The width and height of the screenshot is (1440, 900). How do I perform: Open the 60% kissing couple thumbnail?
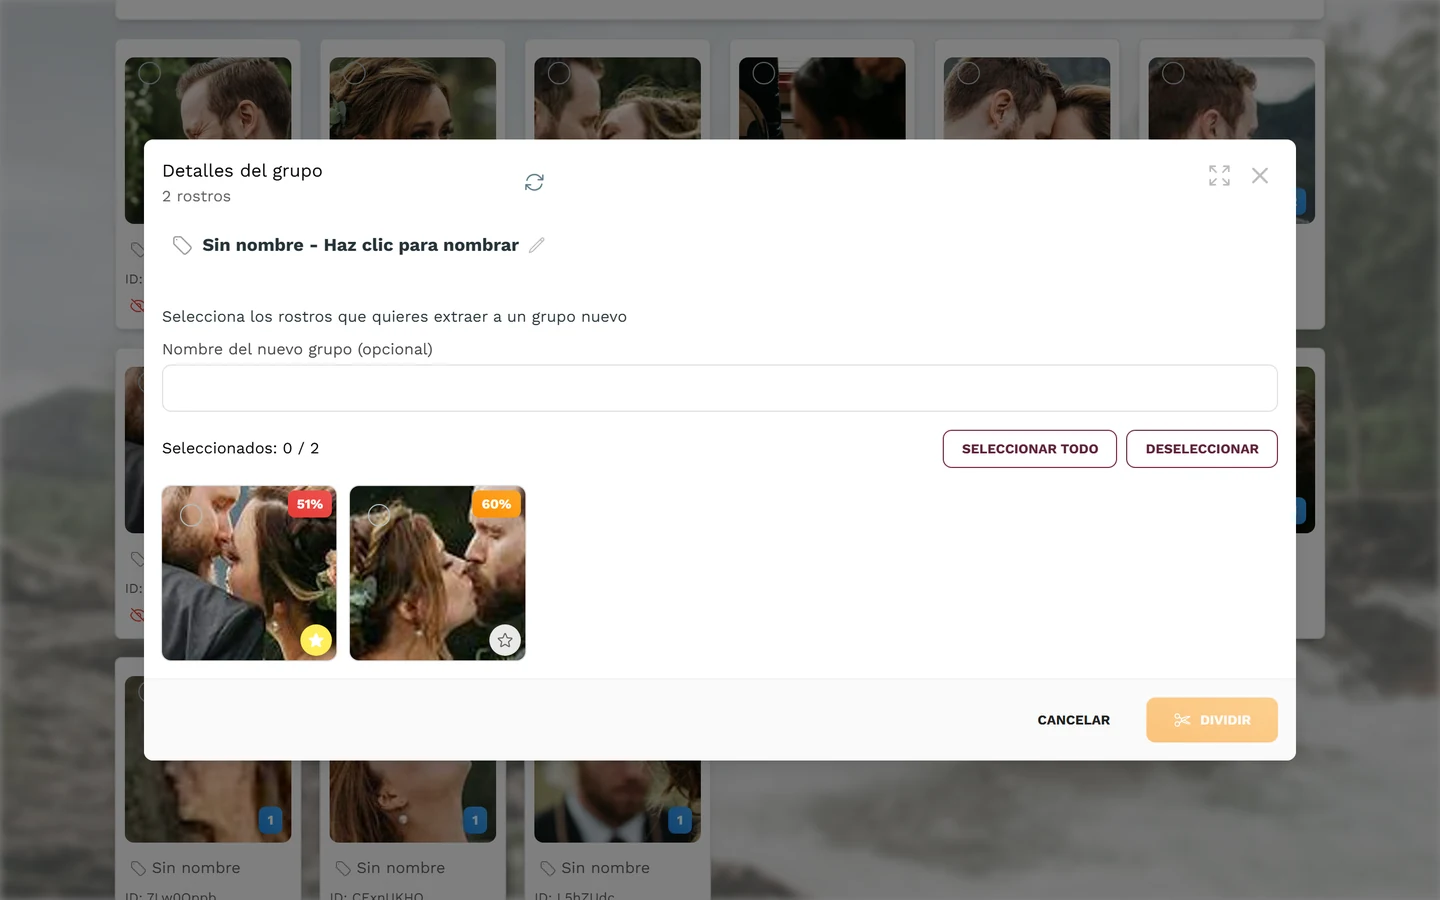click(x=437, y=573)
